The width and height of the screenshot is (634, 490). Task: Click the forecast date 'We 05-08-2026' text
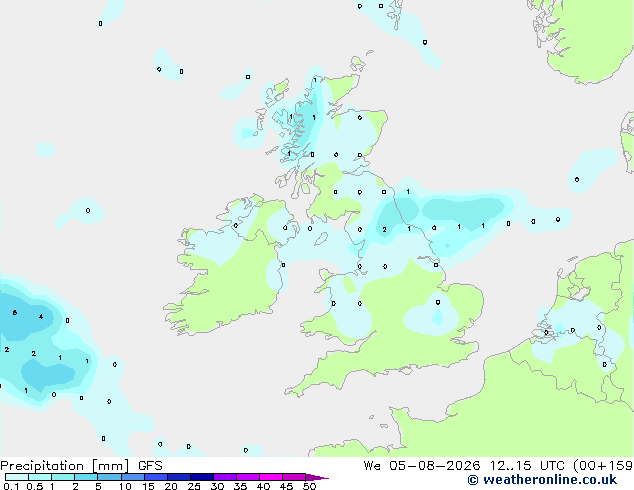422,466
